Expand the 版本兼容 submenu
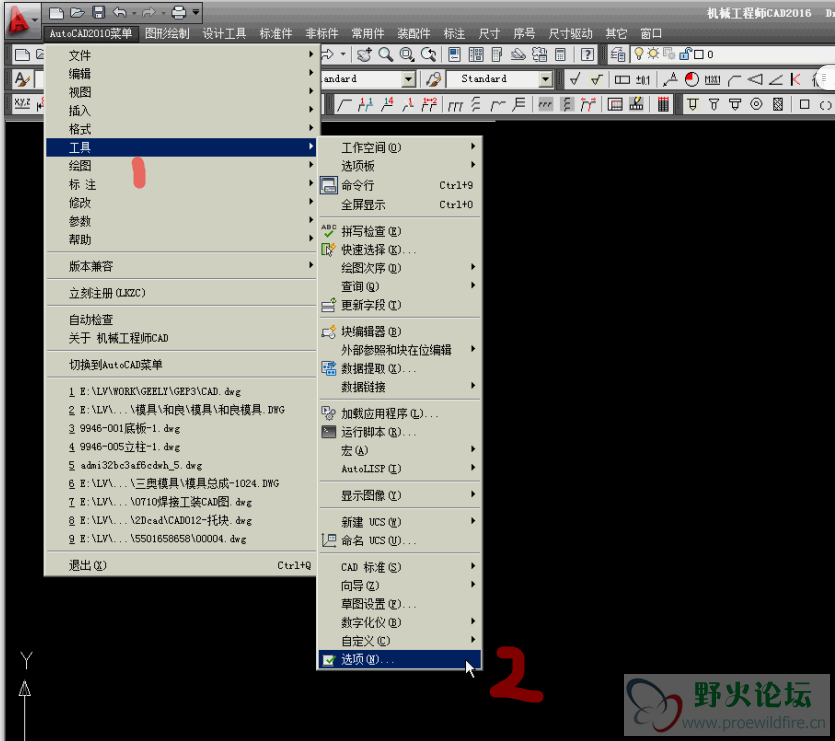835x741 pixels. coord(181,266)
